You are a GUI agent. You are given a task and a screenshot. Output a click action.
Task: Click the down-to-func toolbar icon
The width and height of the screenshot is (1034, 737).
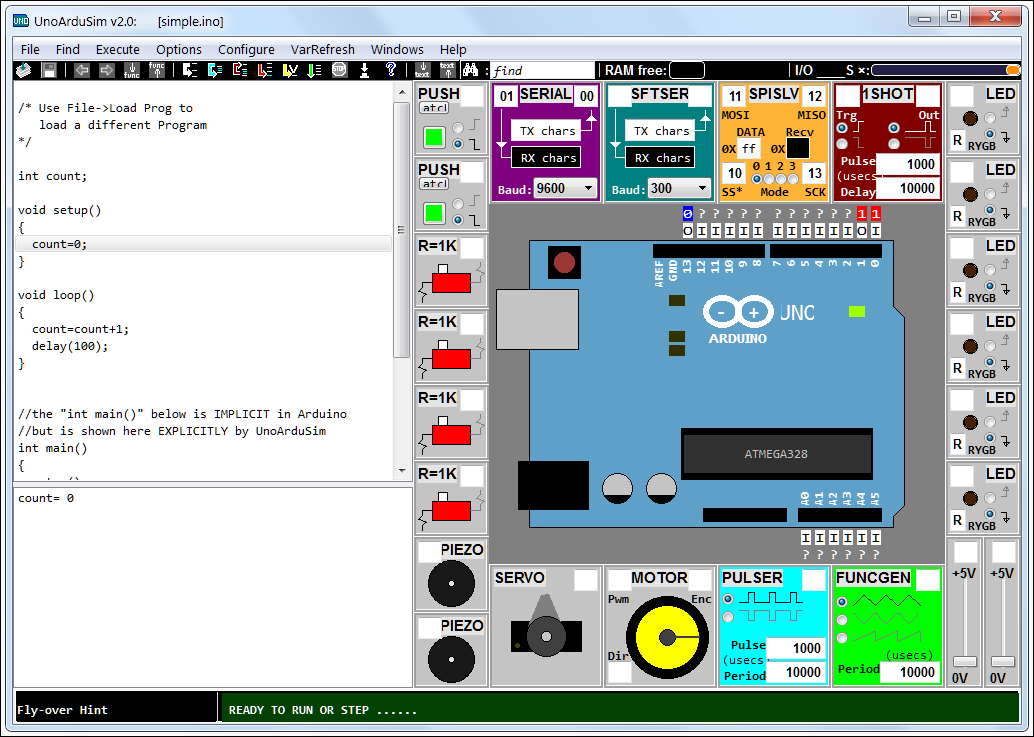pos(131,70)
